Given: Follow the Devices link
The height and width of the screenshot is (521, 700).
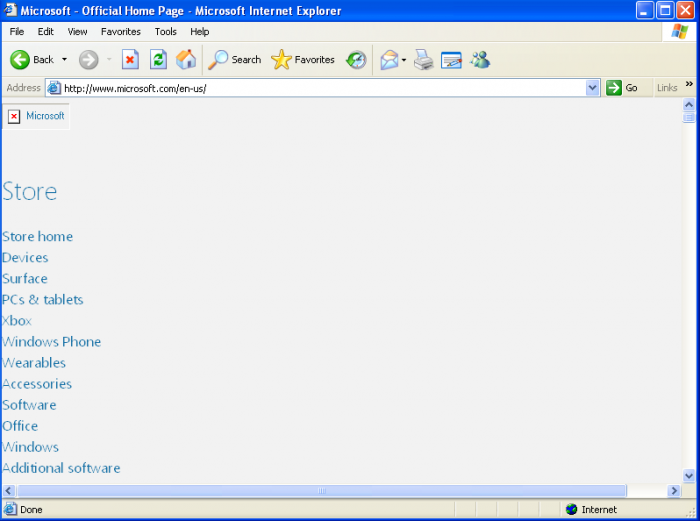Looking at the screenshot, I should click(25, 258).
